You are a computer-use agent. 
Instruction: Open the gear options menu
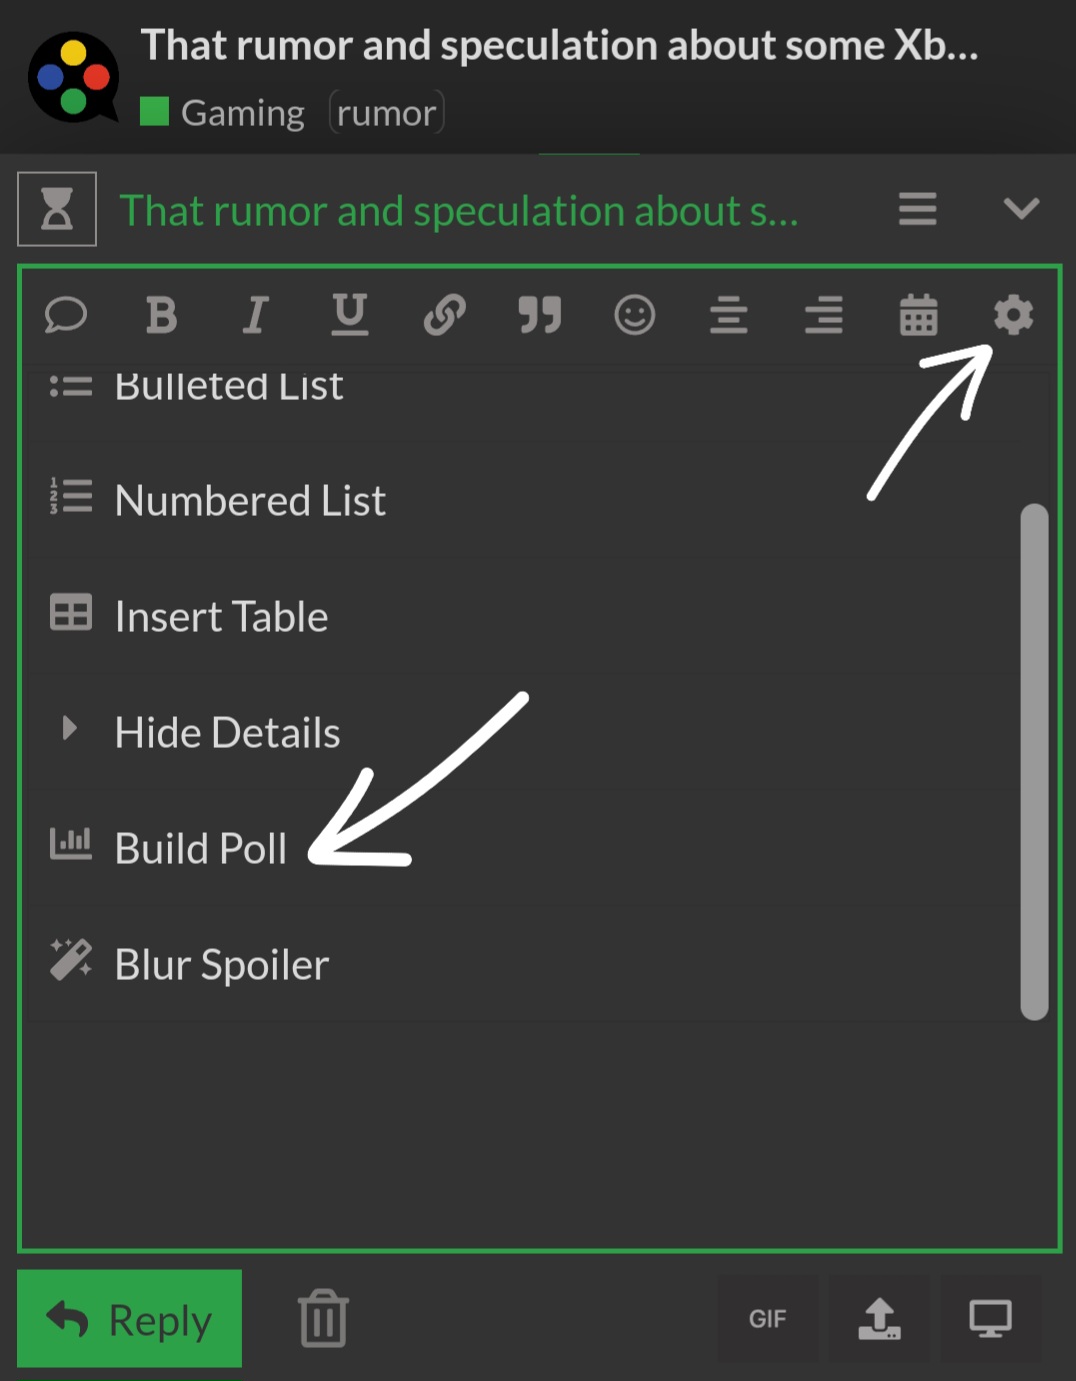pyautogui.click(x=1013, y=315)
